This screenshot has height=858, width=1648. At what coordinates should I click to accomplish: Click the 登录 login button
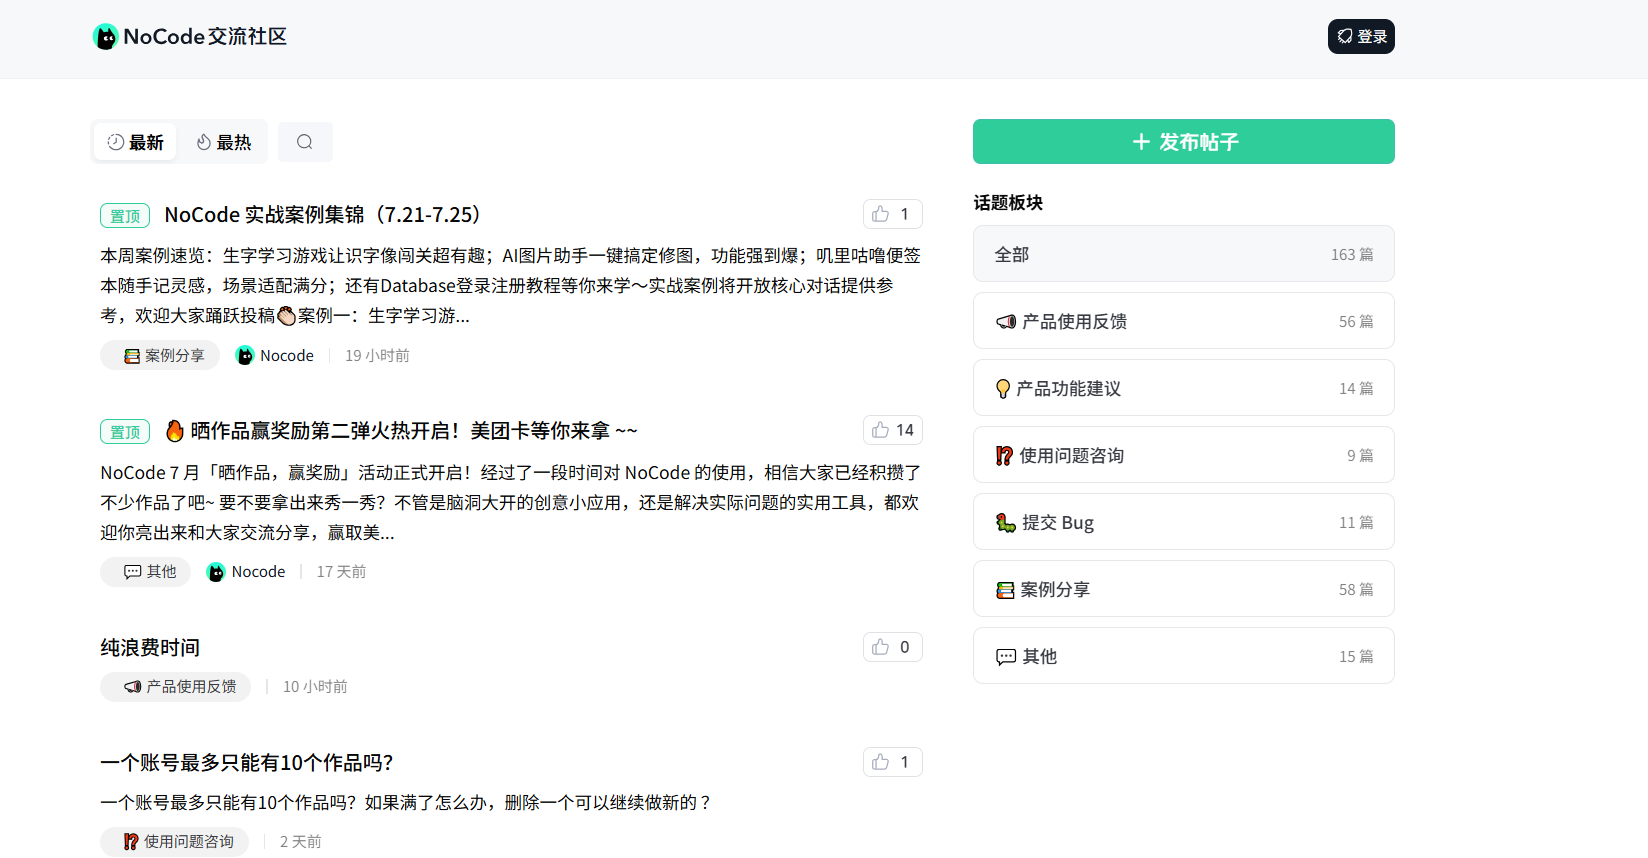click(1361, 37)
